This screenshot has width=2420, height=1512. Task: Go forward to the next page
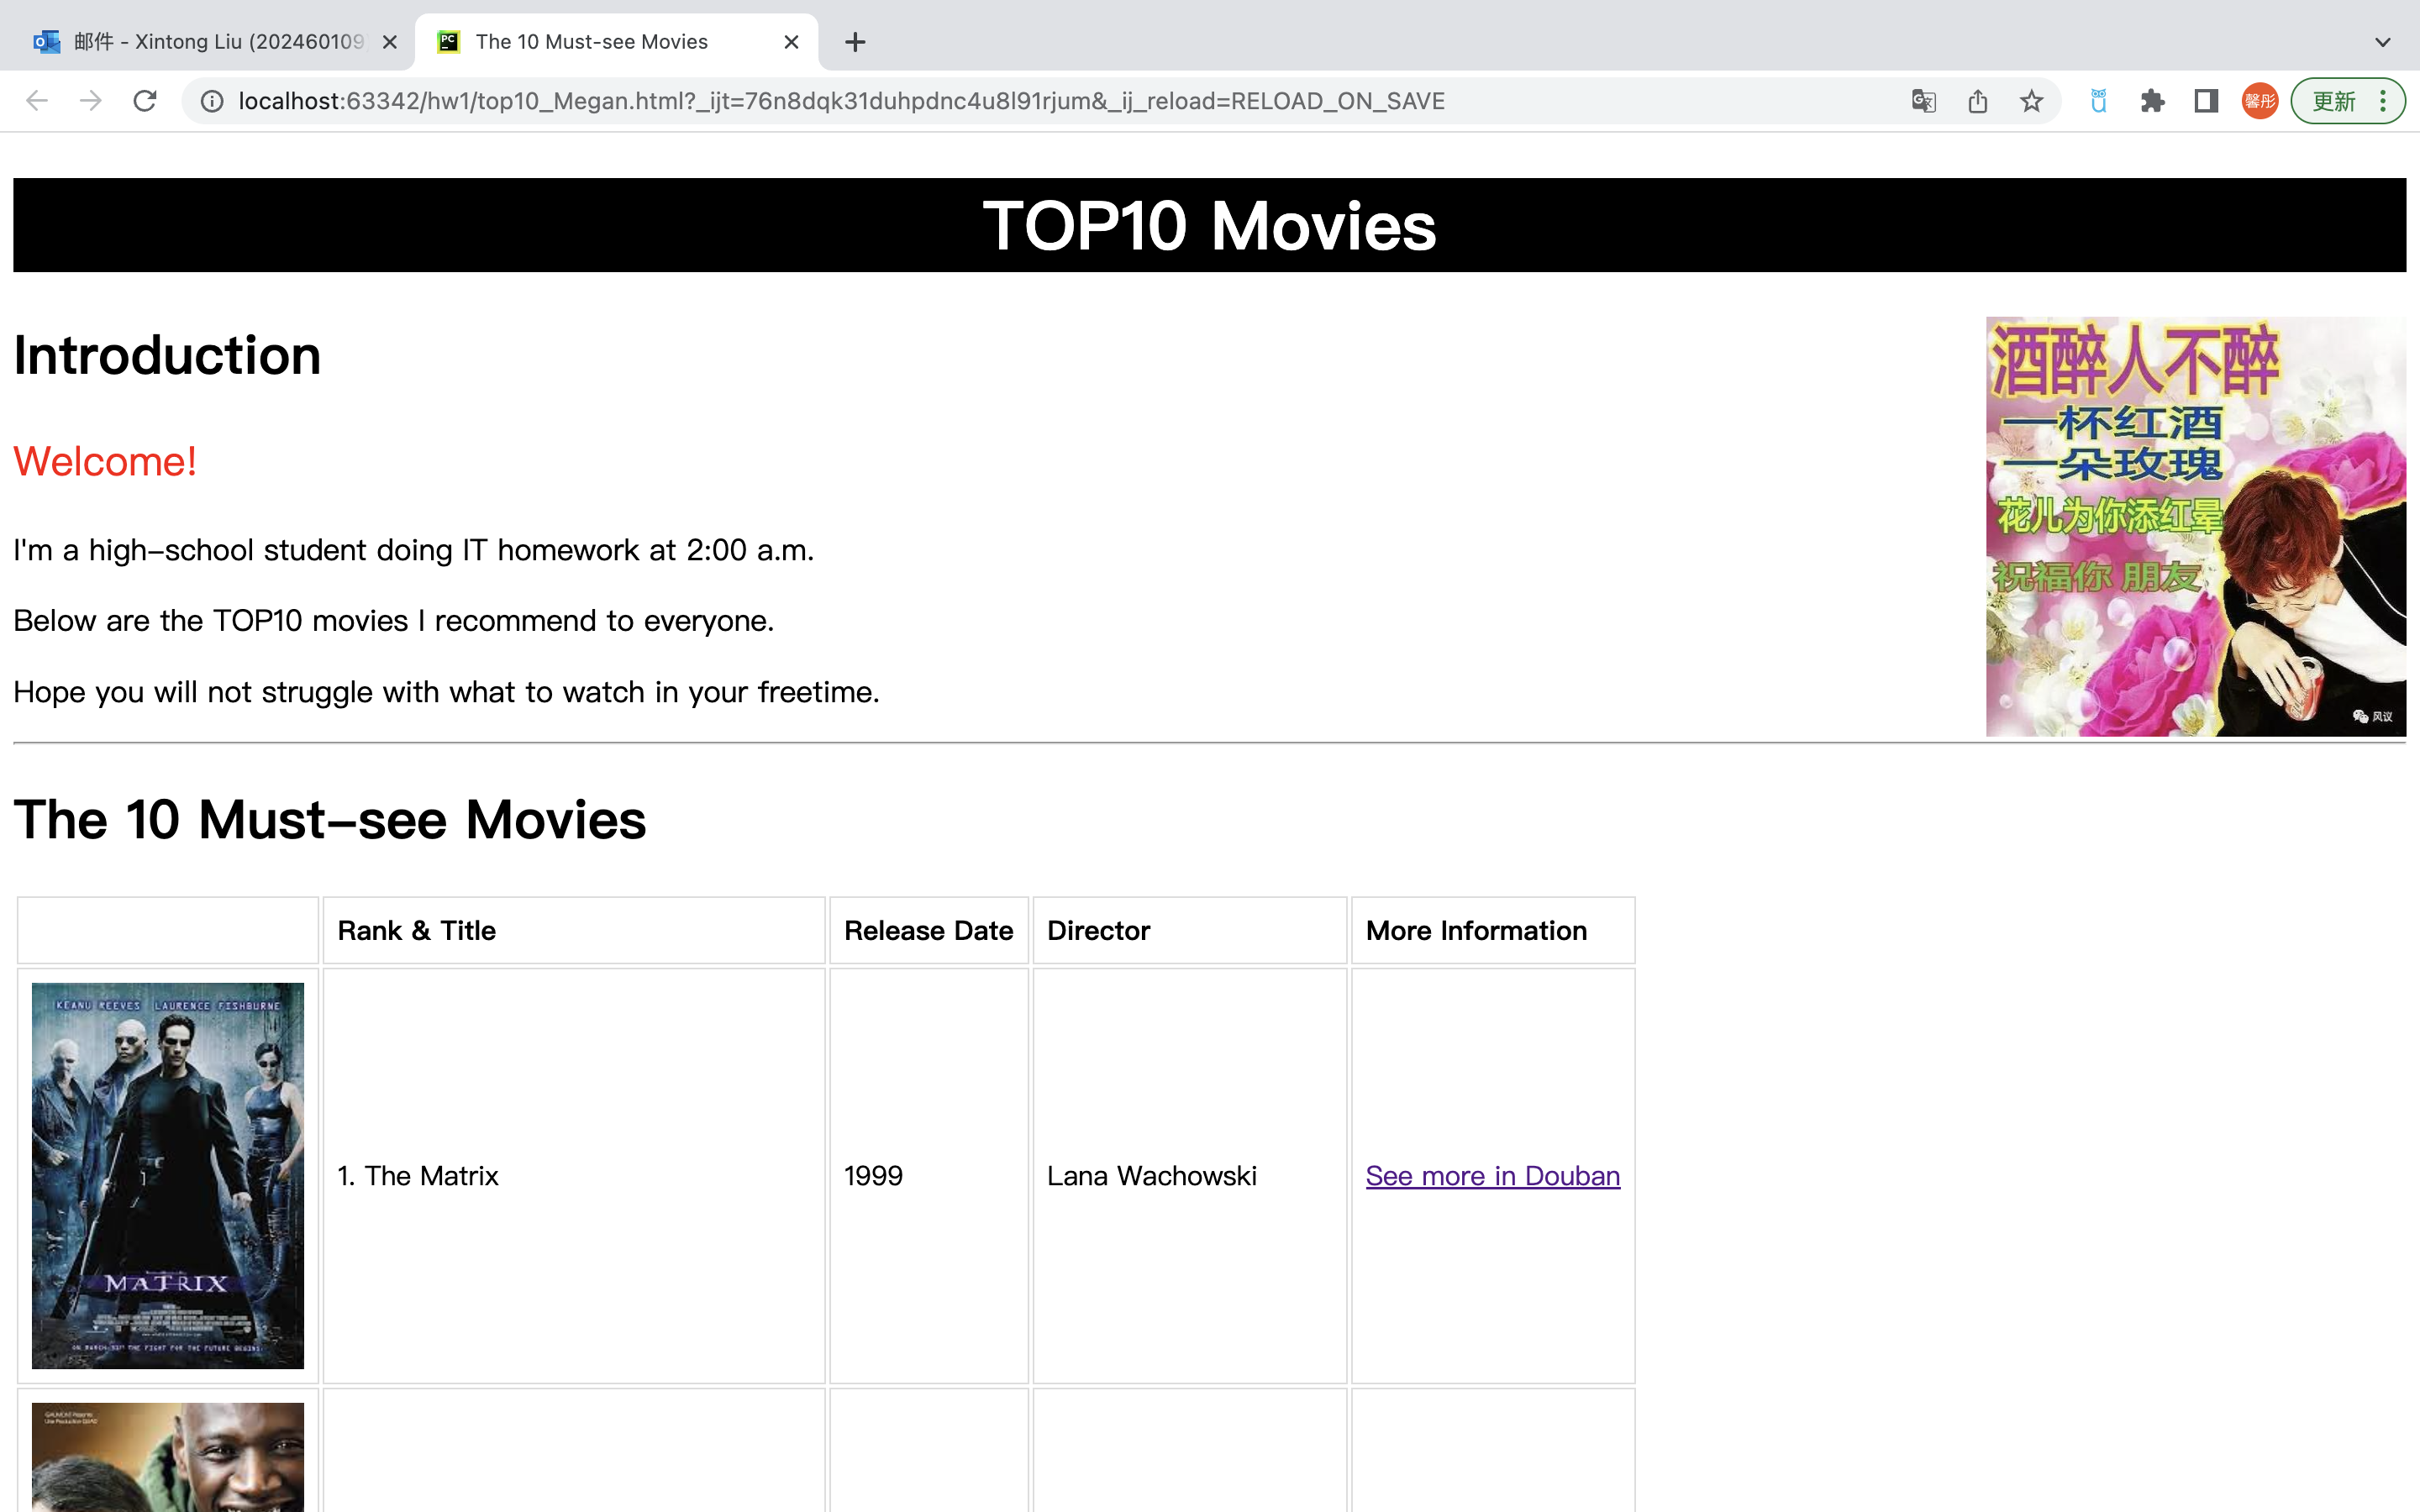91,101
